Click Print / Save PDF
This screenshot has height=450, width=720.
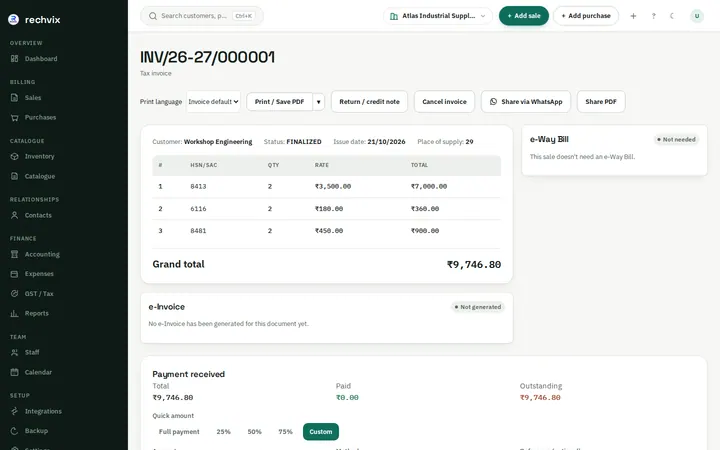[280, 102]
